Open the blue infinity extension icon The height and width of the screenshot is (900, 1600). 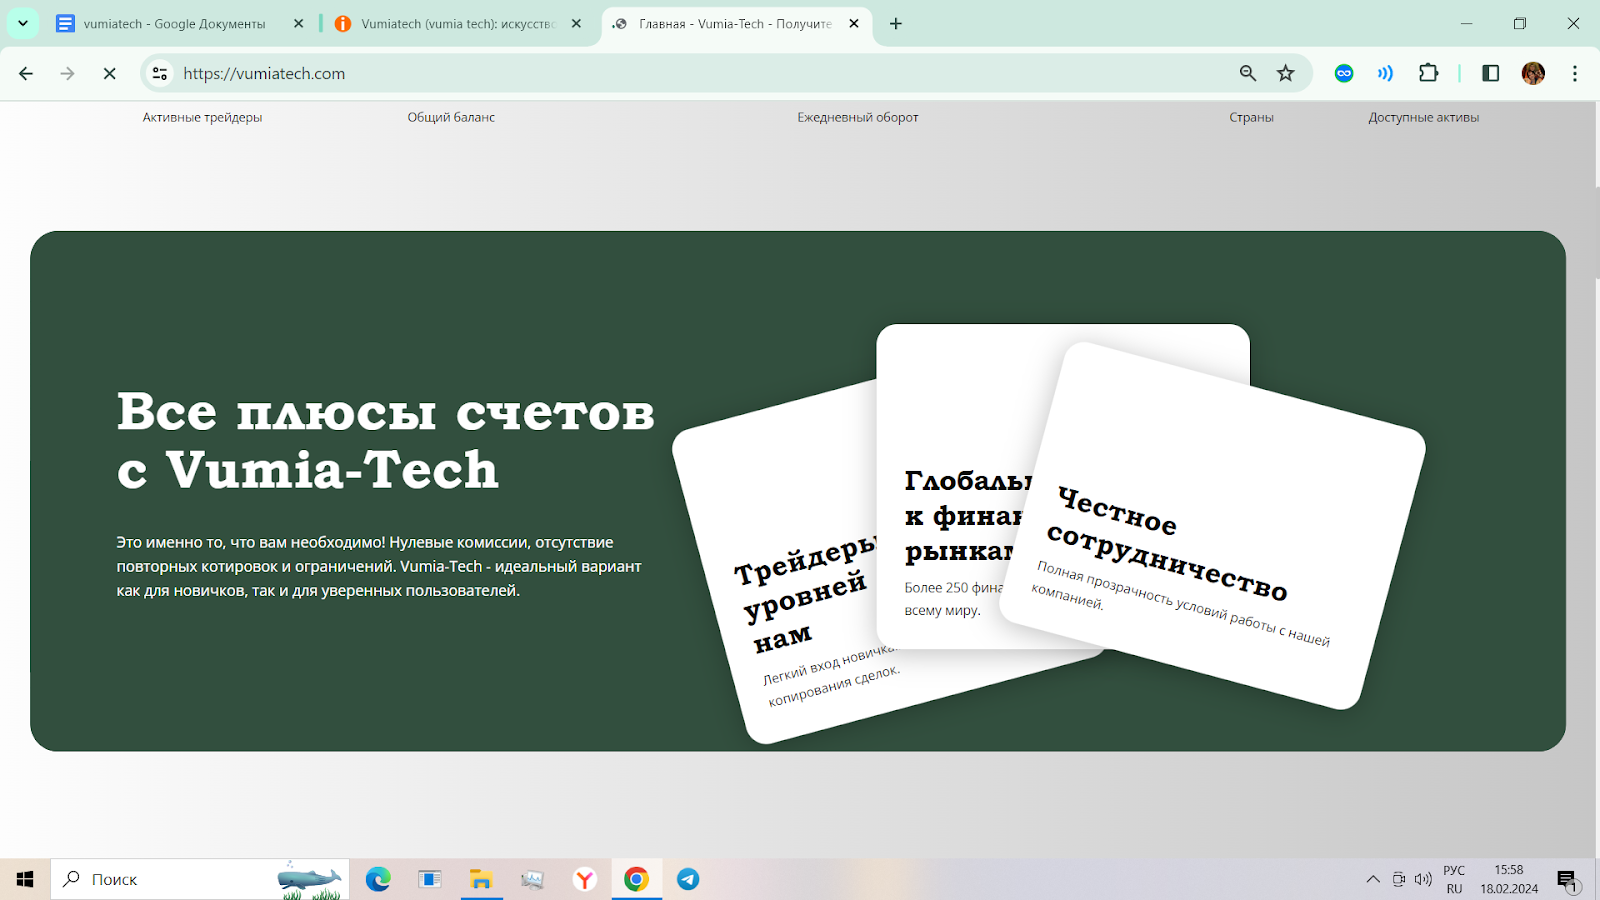[x=1344, y=73]
